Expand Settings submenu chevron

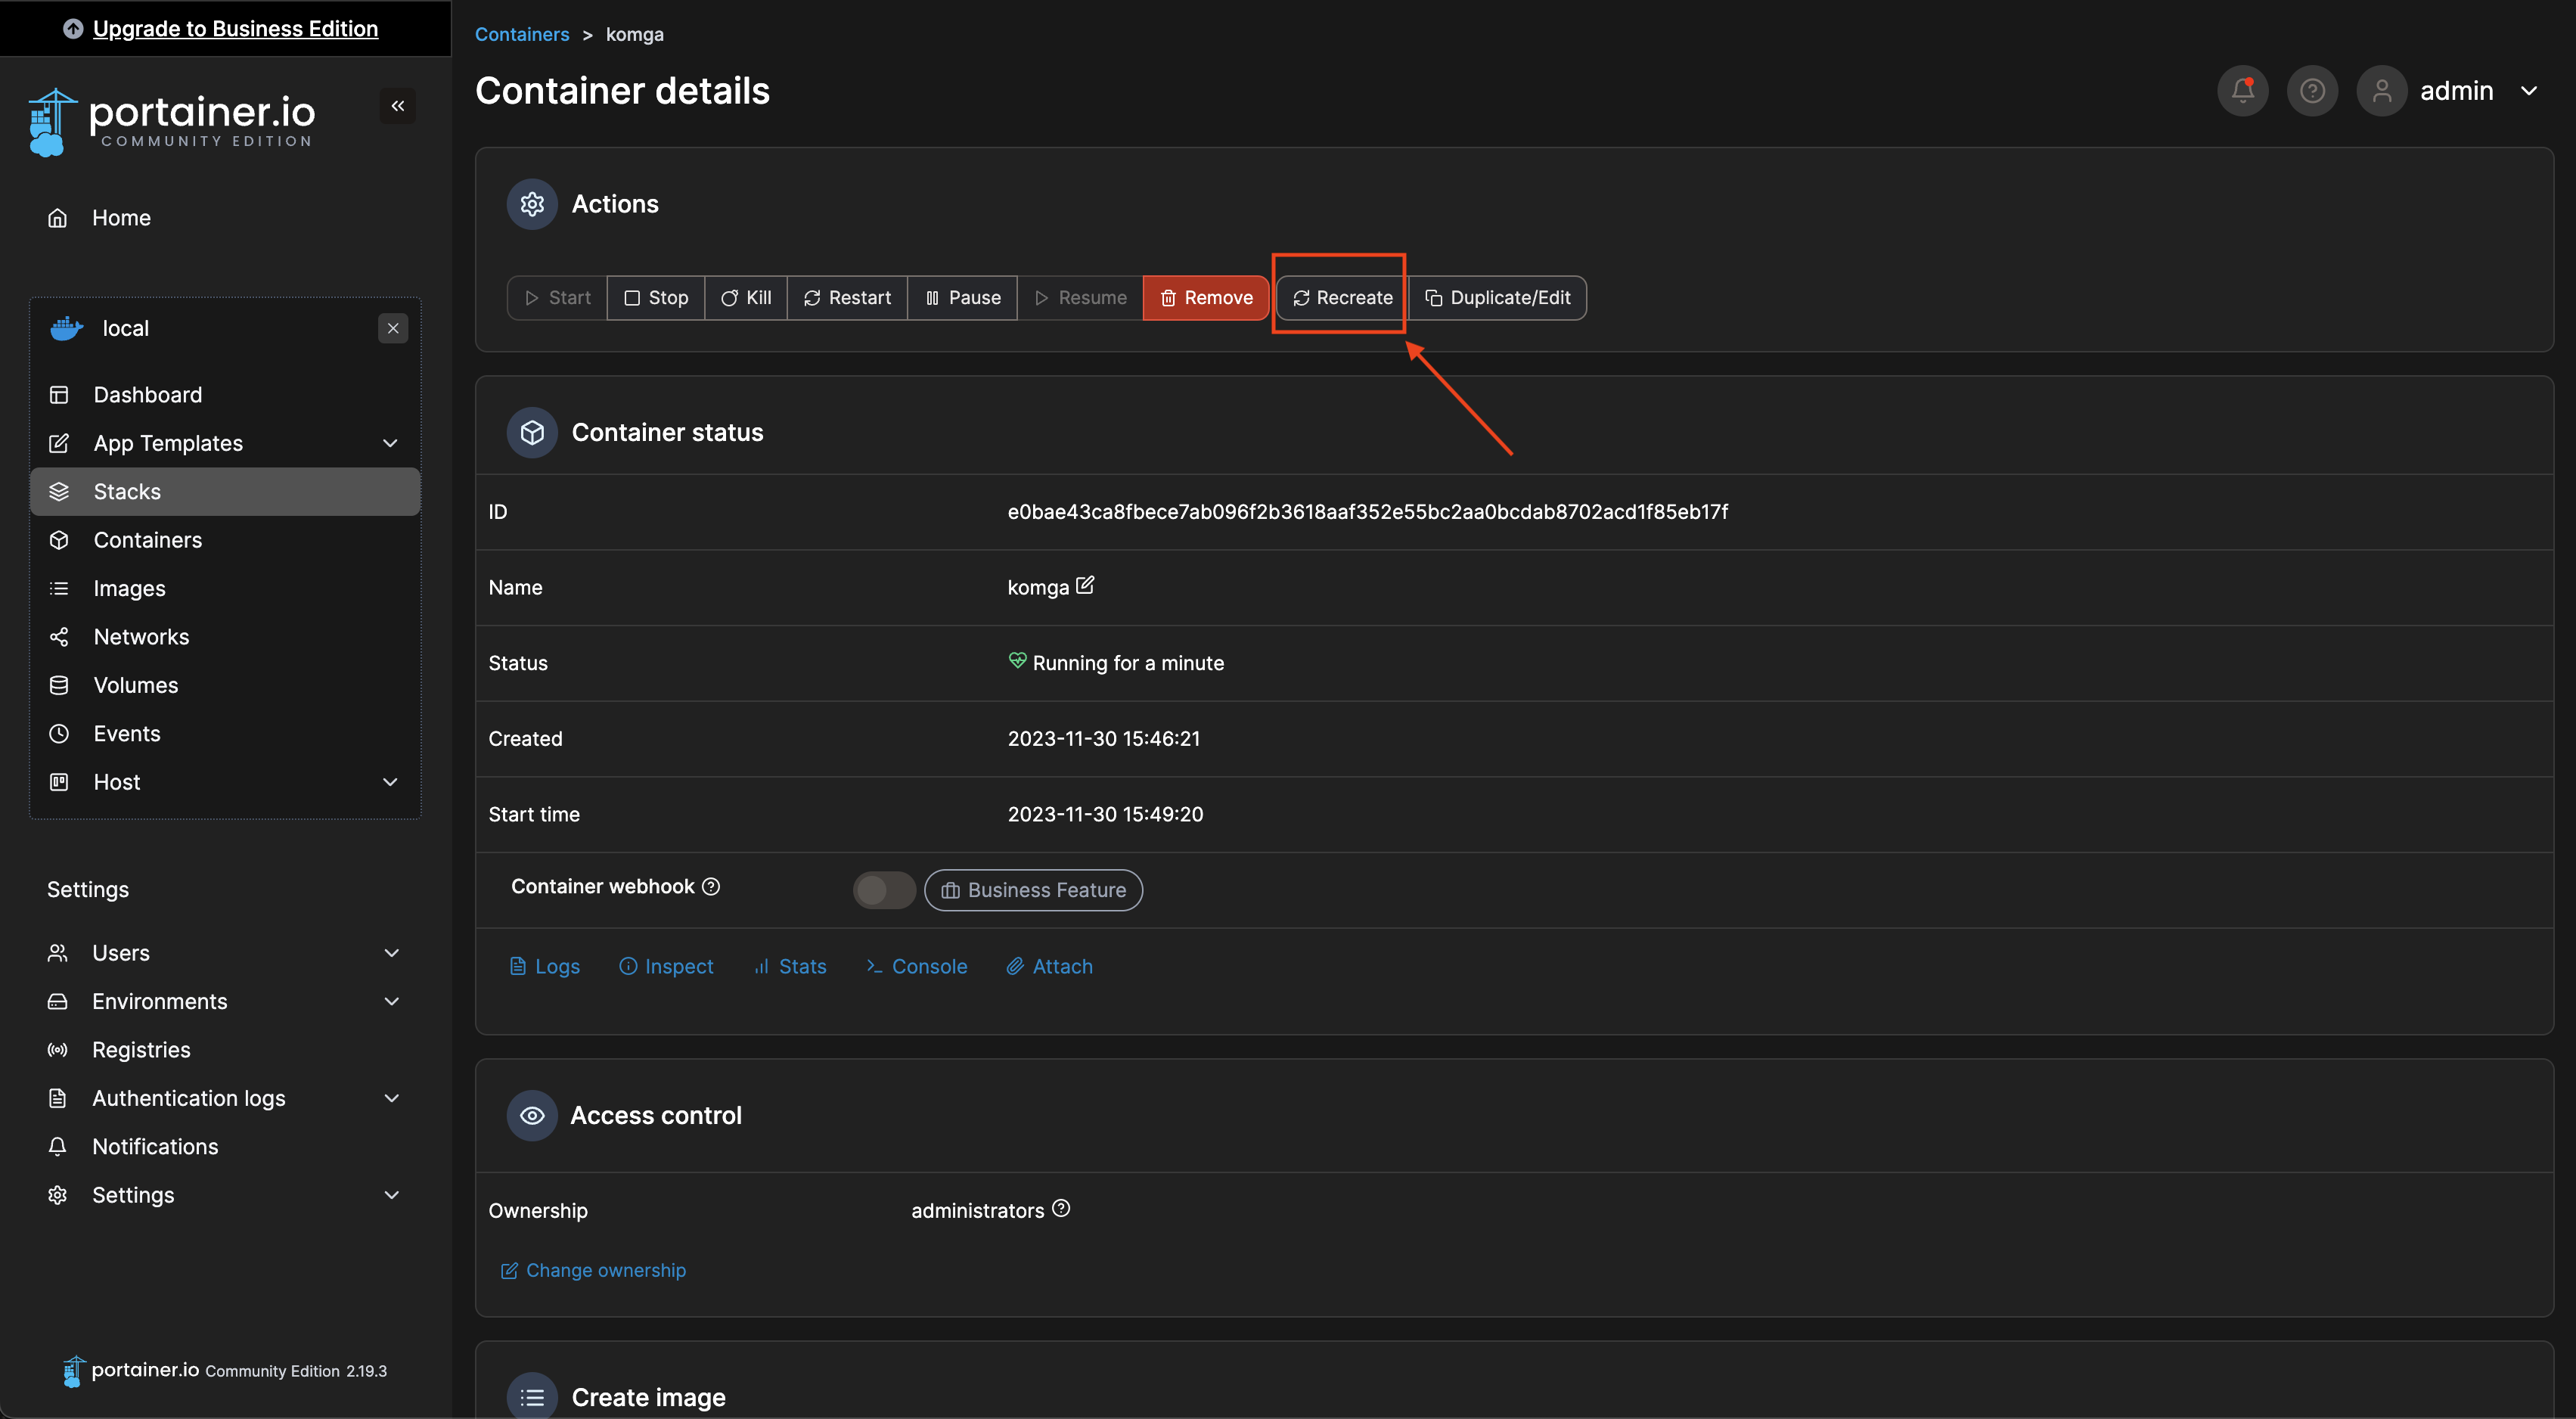tap(392, 1195)
